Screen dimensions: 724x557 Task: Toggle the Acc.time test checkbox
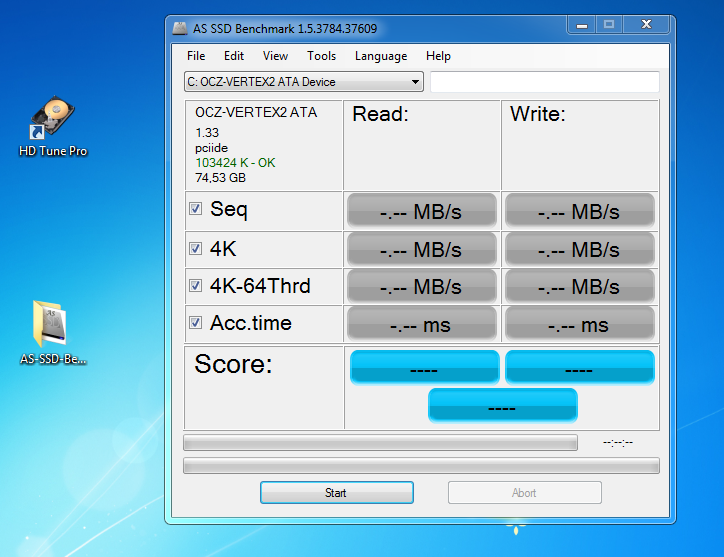(x=195, y=322)
